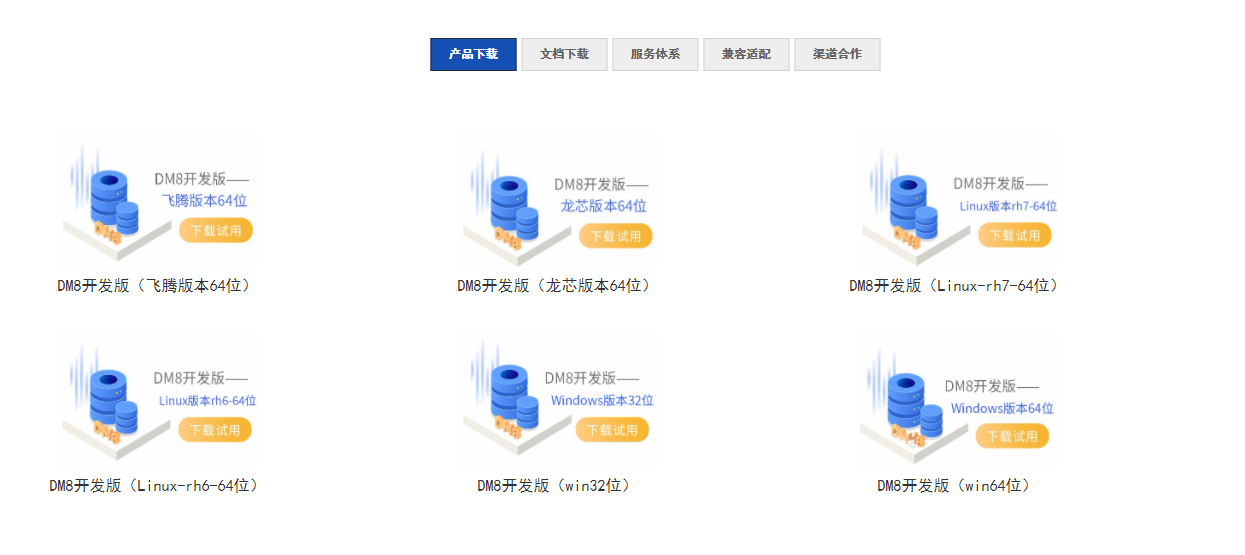Click blue text Windows版本32位 in banner
The width and height of the screenshot is (1245, 555).
coord(602,400)
